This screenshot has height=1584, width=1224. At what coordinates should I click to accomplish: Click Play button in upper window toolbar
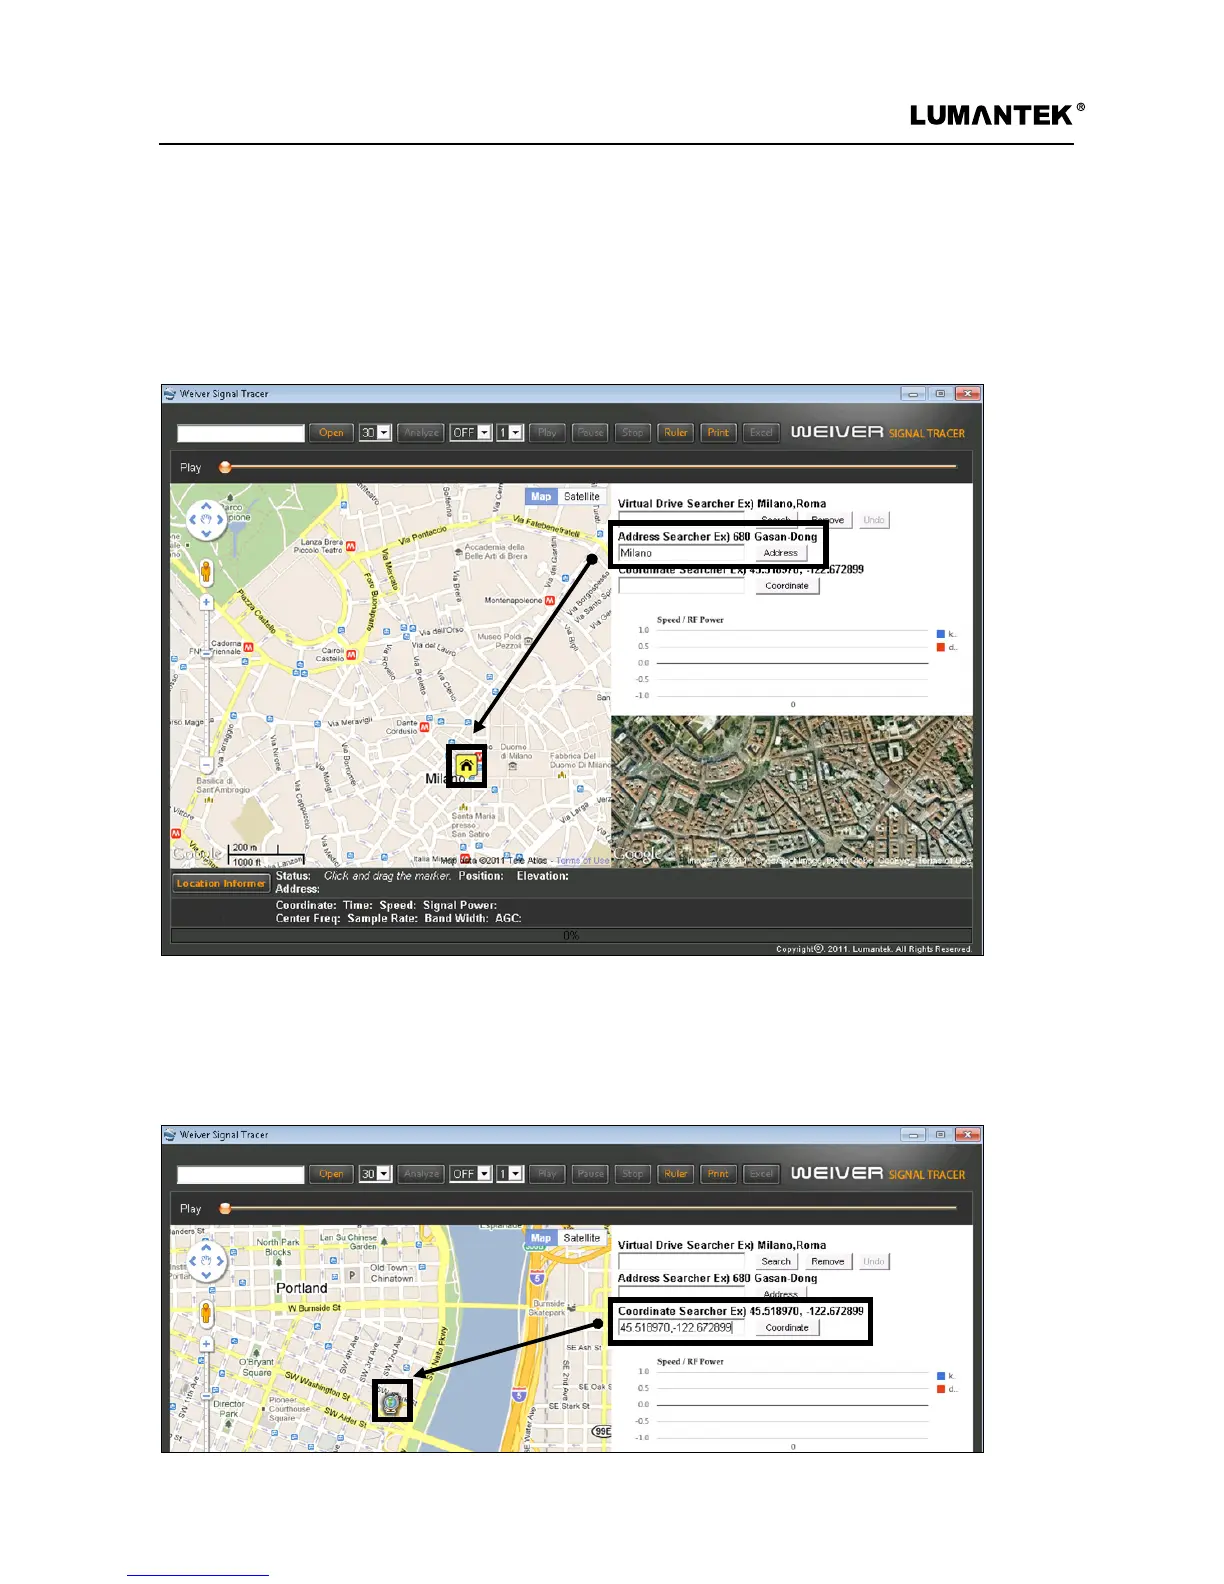(547, 433)
